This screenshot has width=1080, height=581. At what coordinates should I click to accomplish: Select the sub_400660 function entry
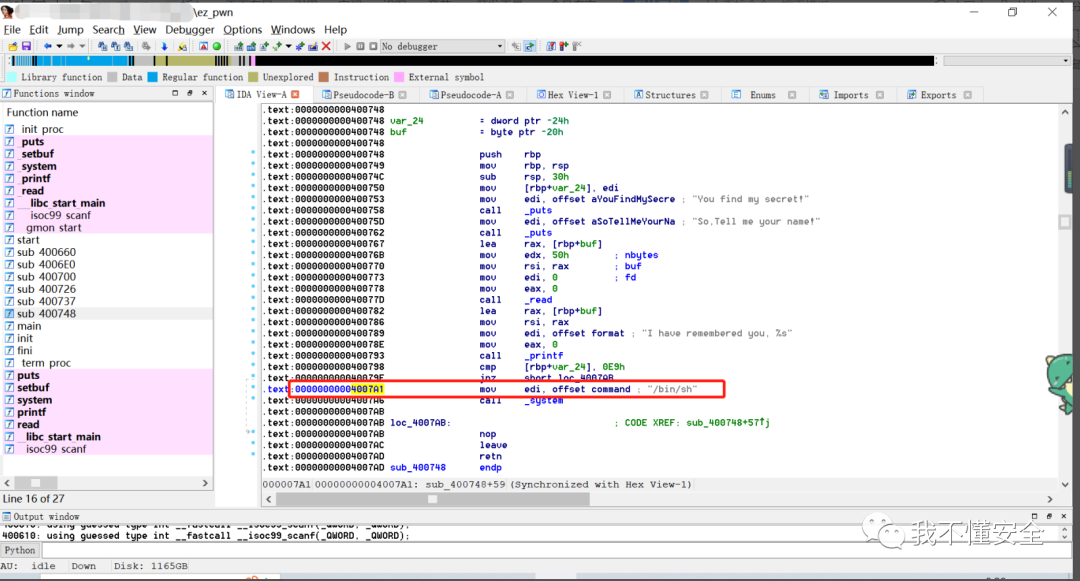click(46, 252)
